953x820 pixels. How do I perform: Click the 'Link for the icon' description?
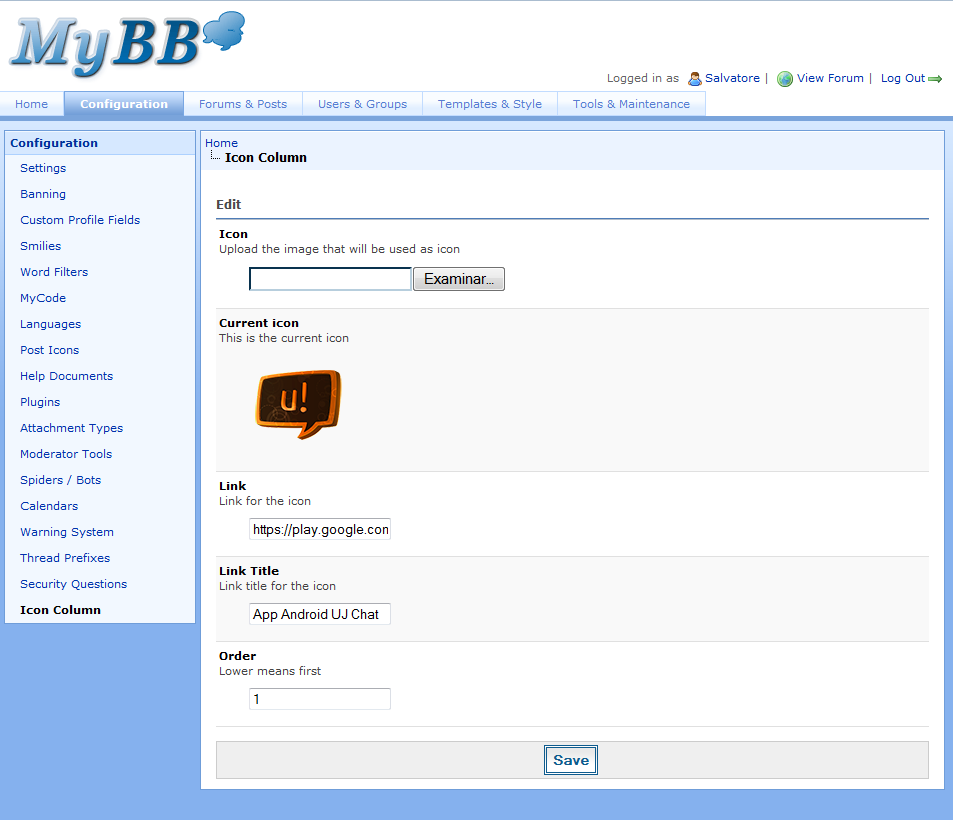click(265, 501)
